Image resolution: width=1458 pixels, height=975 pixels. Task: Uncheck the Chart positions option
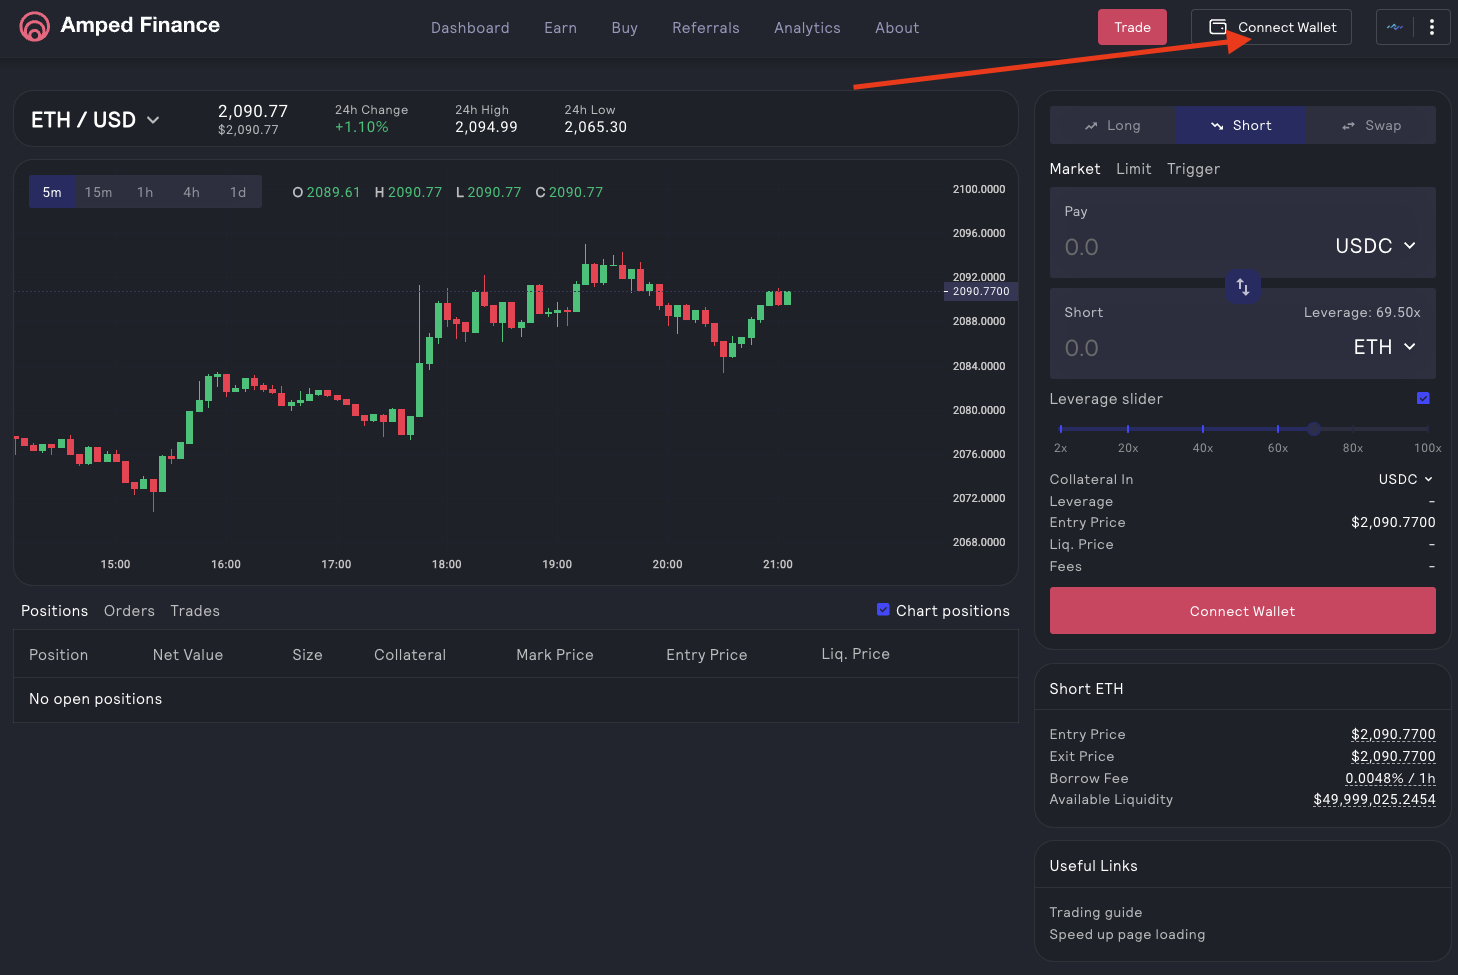tap(882, 609)
